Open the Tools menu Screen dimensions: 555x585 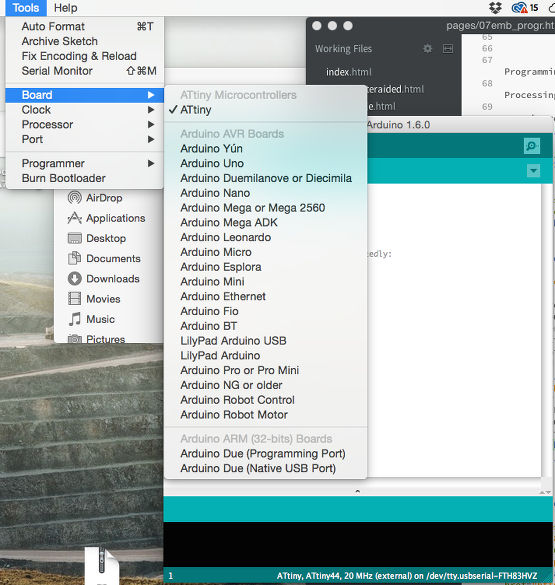pyautogui.click(x=26, y=8)
